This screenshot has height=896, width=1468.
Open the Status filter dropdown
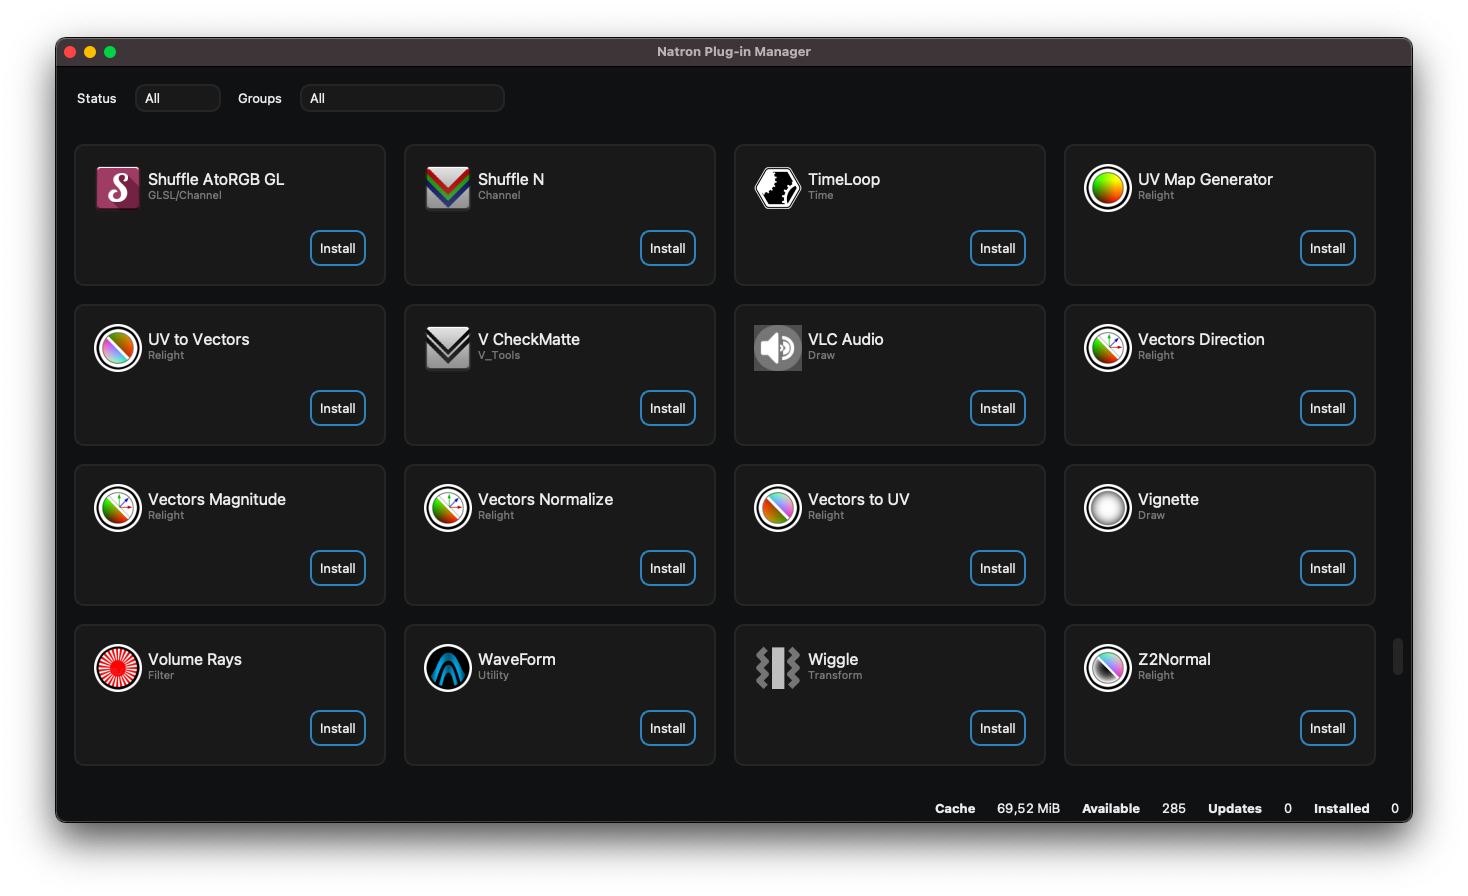pos(178,98)
